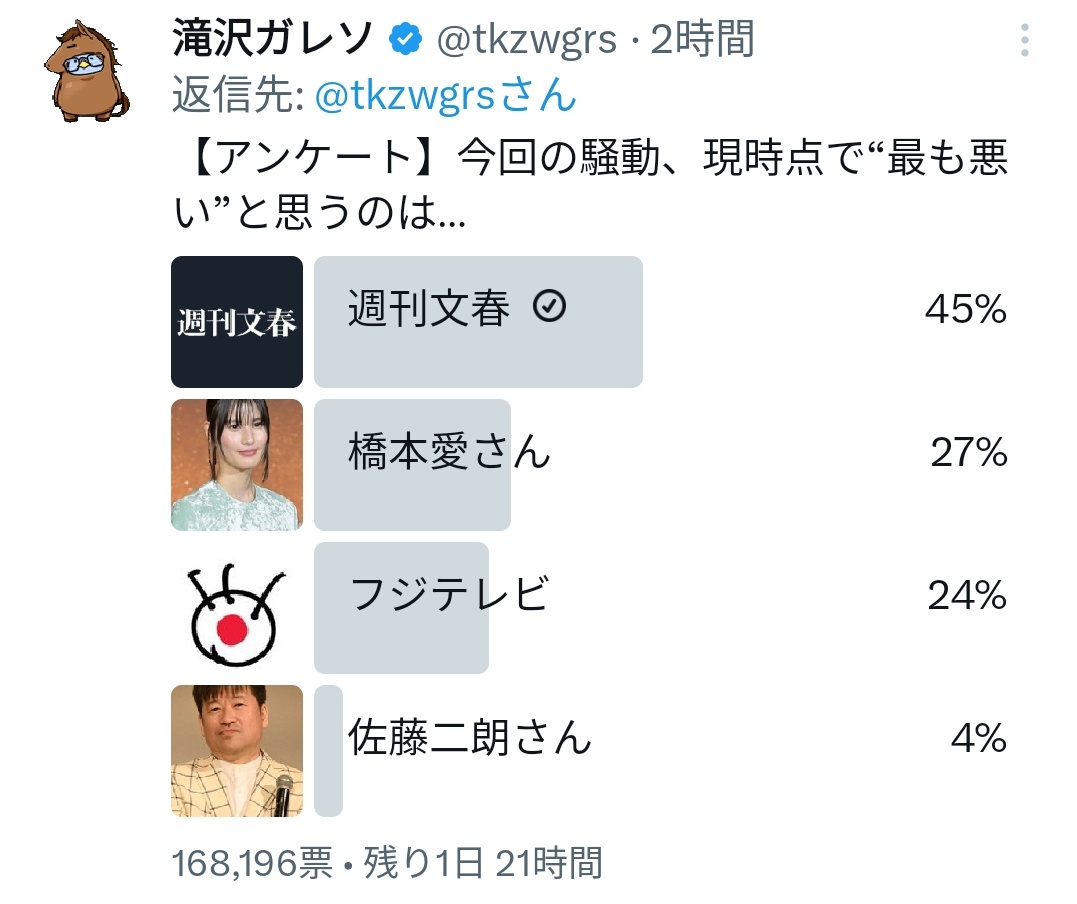Open the three-dot more options menu

1024,40
